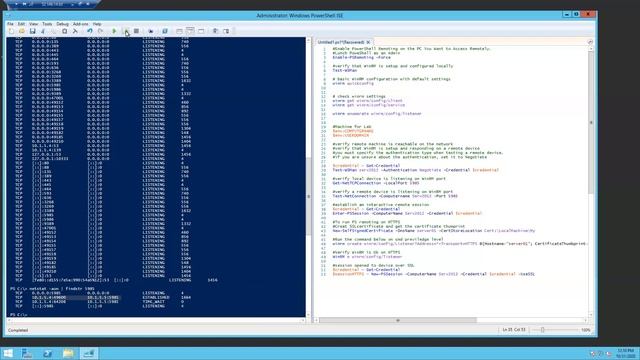Click the 'Test-WSMan' command on line 6
The width and height of the screenshot is (640, 360).
(344, 70)
